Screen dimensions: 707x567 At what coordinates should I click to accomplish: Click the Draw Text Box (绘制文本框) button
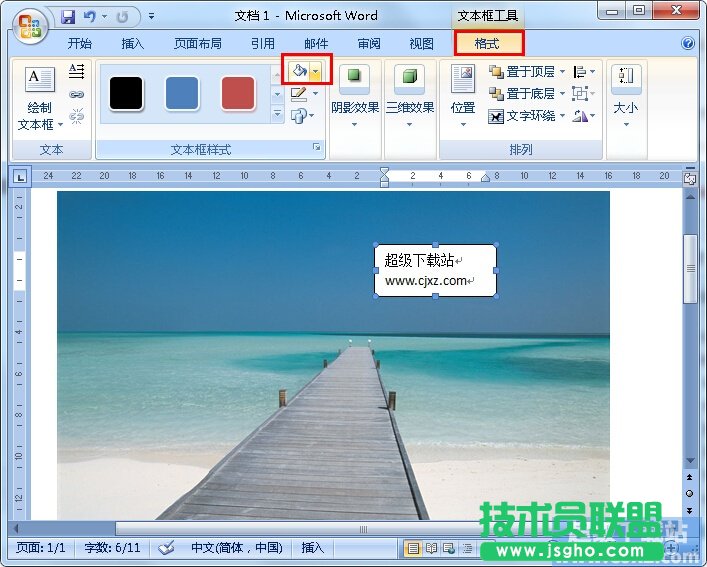[x=40, y=100]
